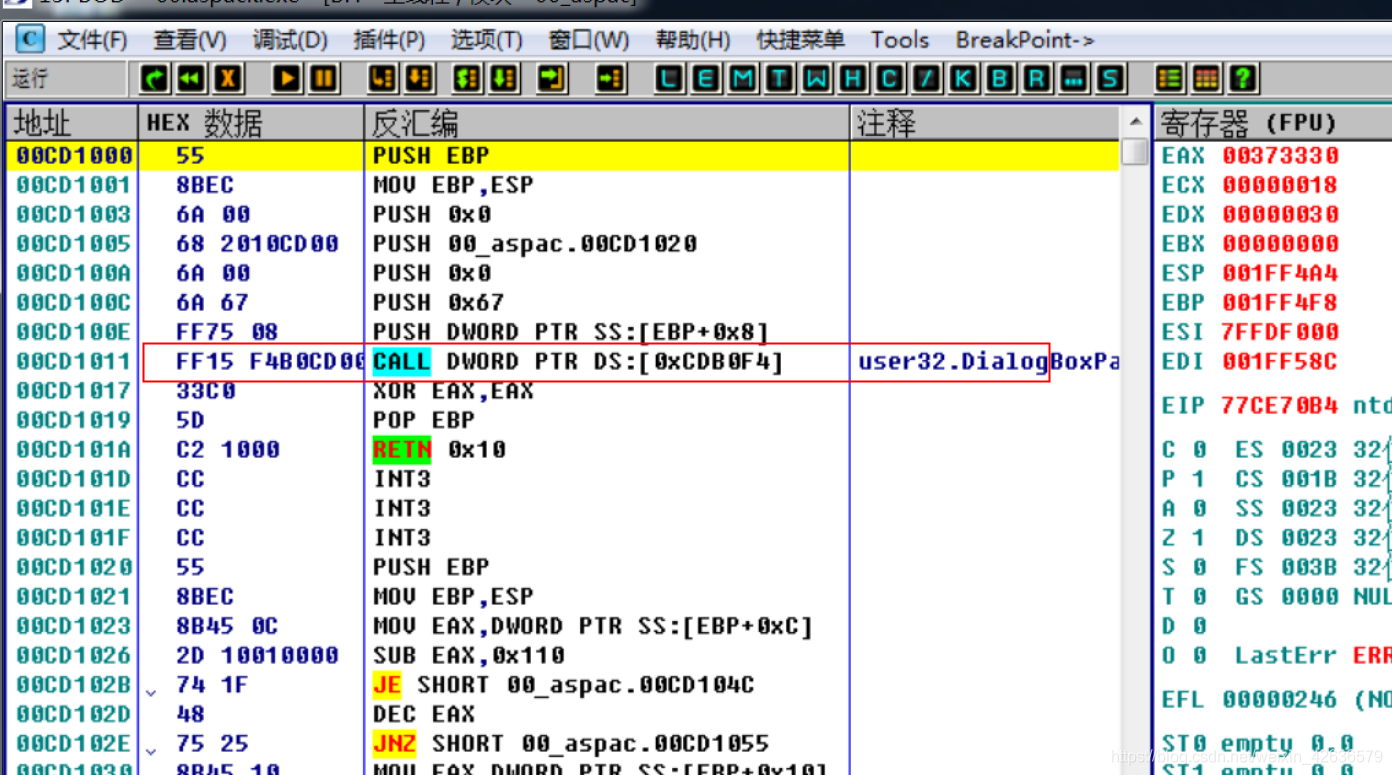Open the 快捷菜单 menu

tap(801, 40)
